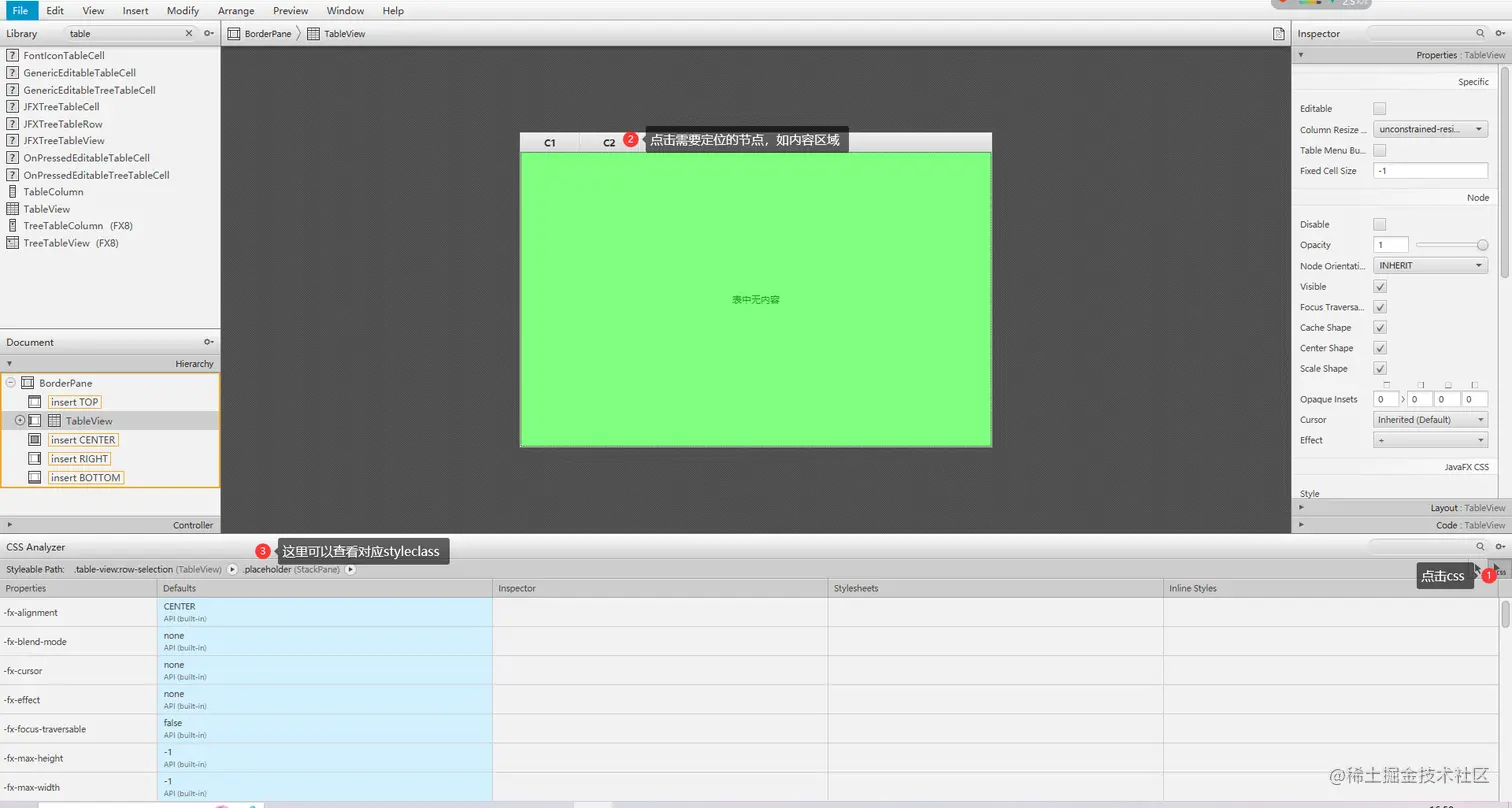Click the Inspector search magnifier icon
Screen dimensions: 1512x808
1479,33
